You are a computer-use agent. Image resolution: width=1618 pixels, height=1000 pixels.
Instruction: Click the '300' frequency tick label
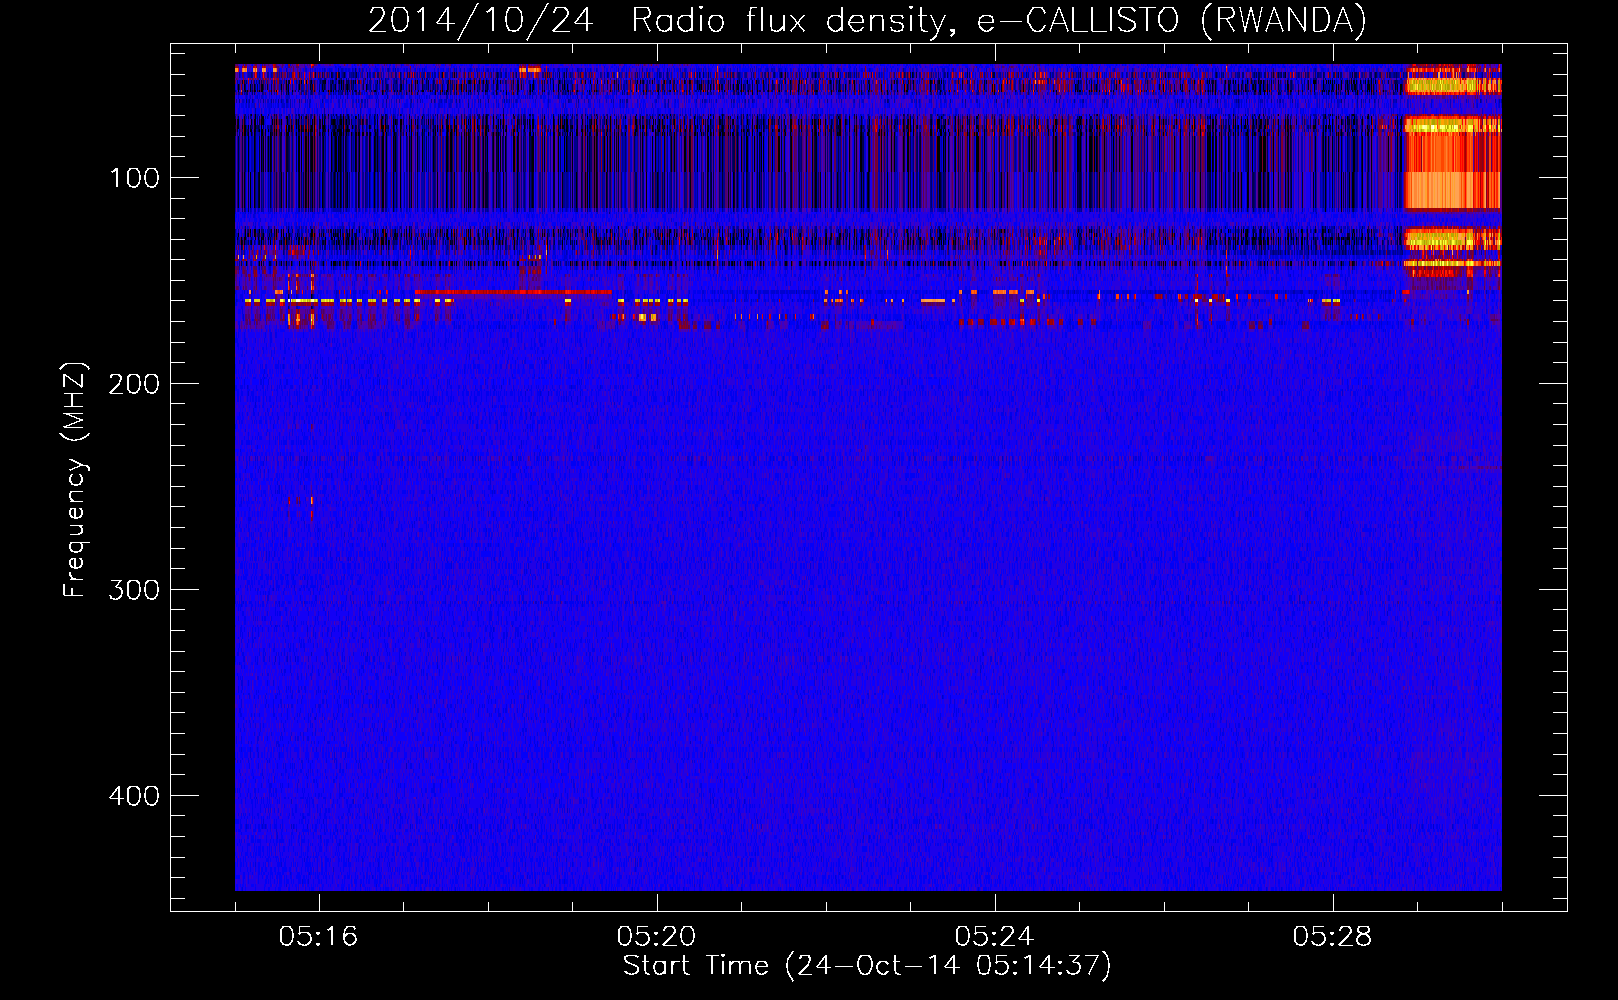click(135, 590)
